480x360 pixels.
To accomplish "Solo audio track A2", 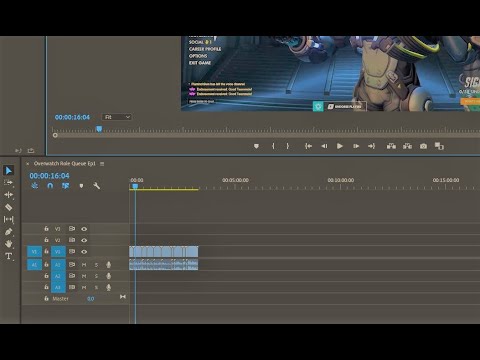I will [96, 276].
